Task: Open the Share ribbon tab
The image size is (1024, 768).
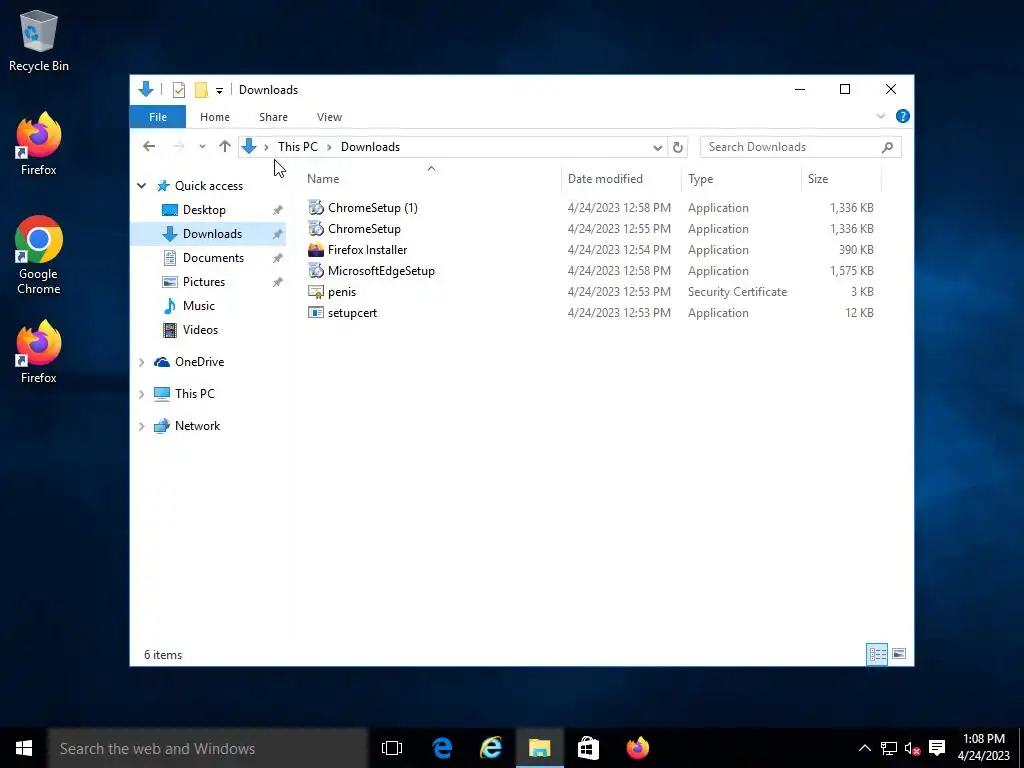Action: [x=273, y=117]
